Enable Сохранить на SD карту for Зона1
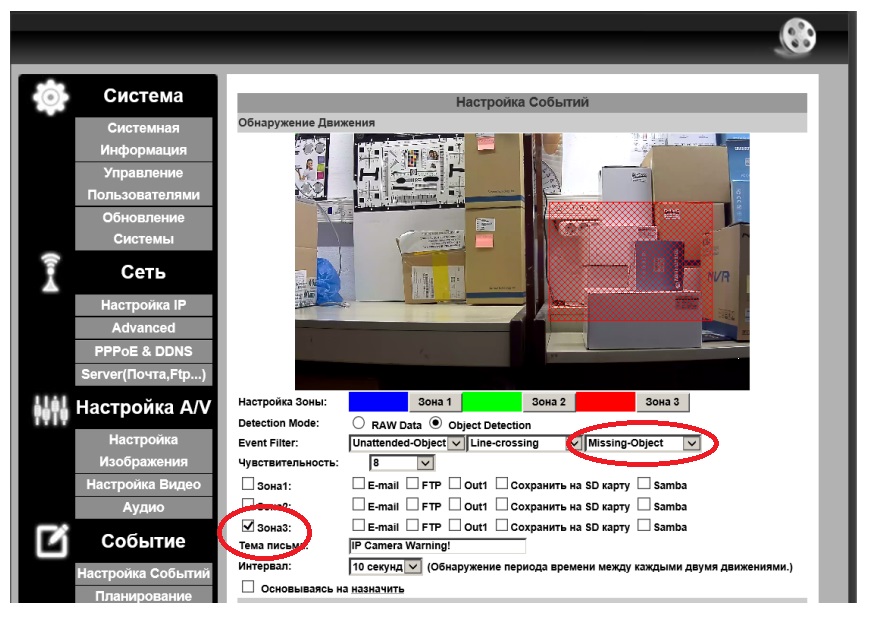The height and width of the screenshot is (617, 871). (501, 483)
